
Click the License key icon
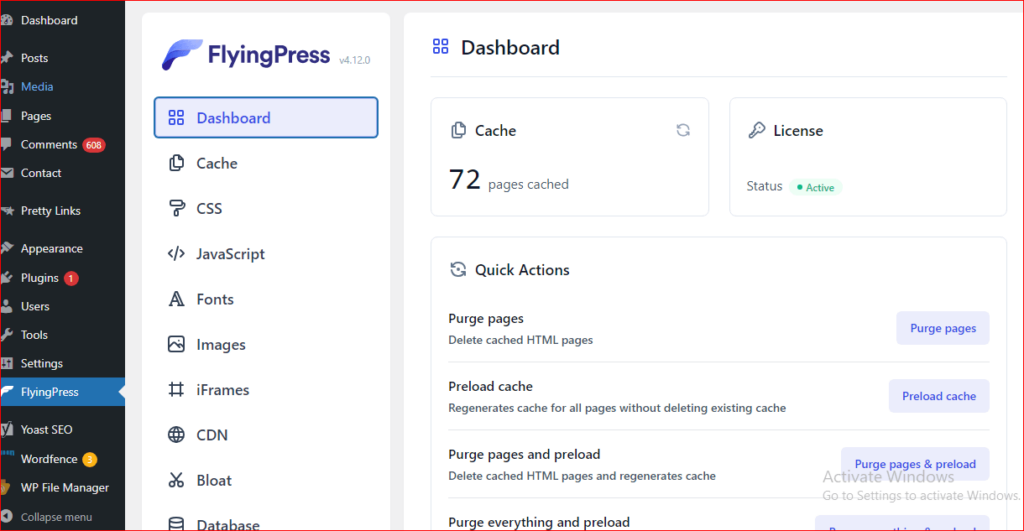(x=757, y=130)
